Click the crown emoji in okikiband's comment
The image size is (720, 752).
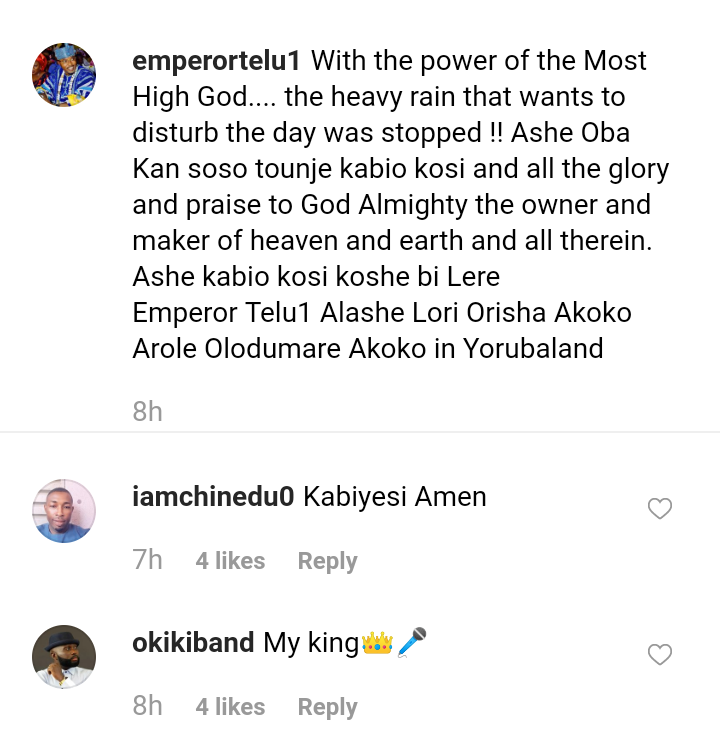pos(377,643)
